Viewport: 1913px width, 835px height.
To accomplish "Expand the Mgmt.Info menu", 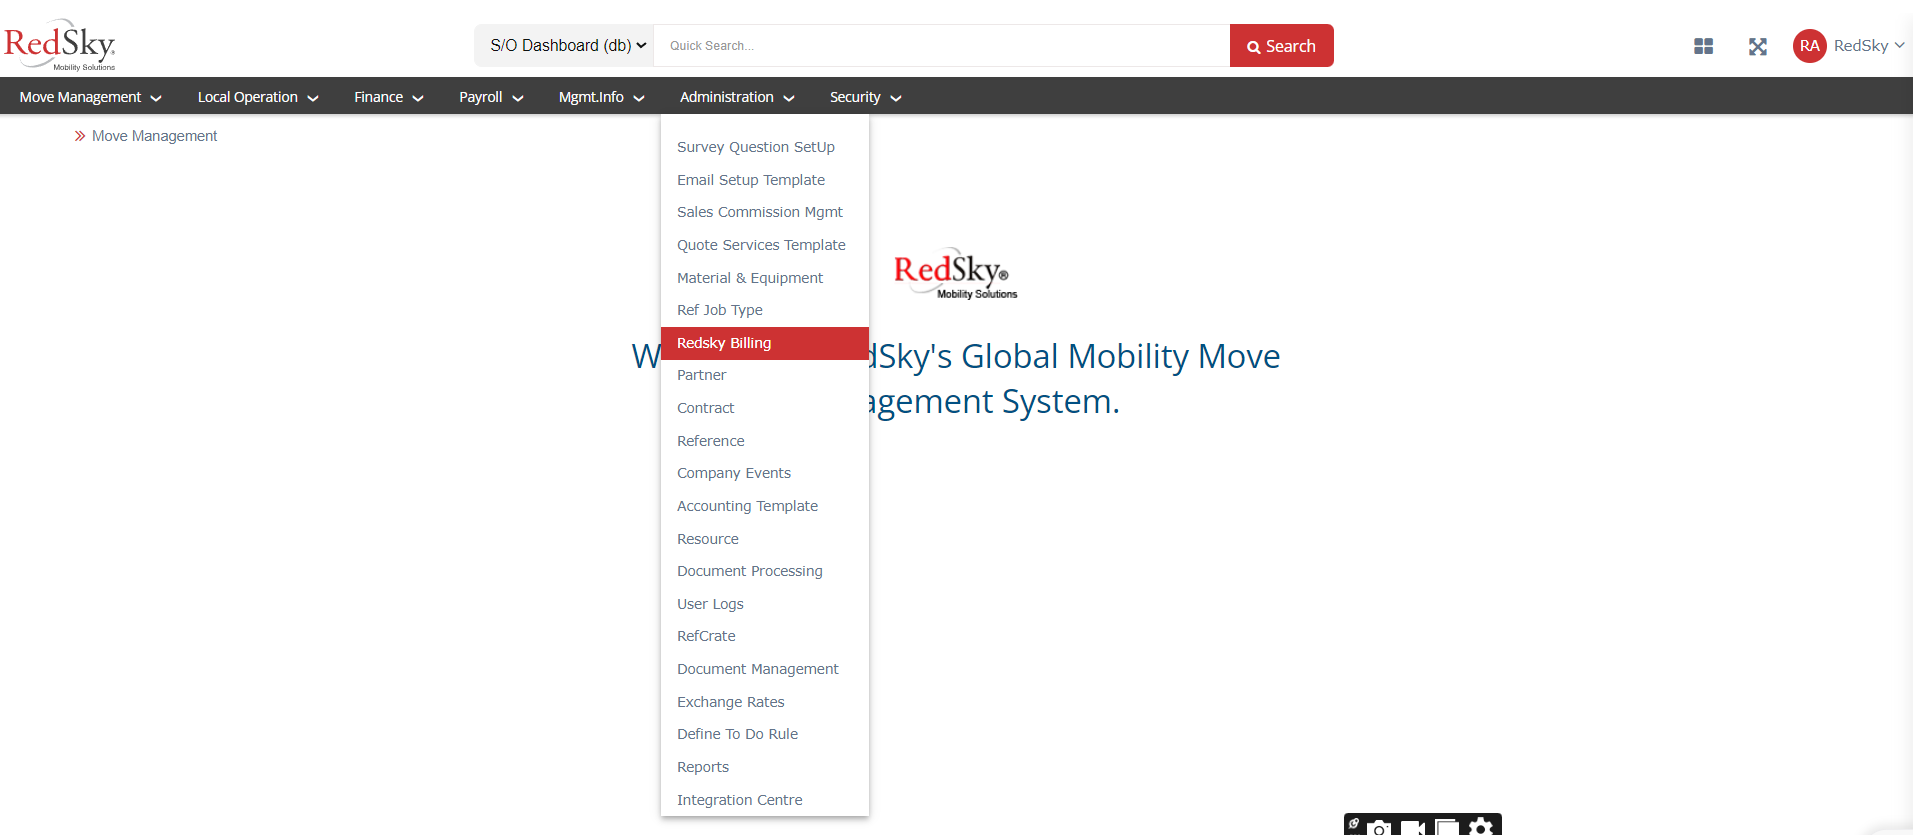I will 601,97.
